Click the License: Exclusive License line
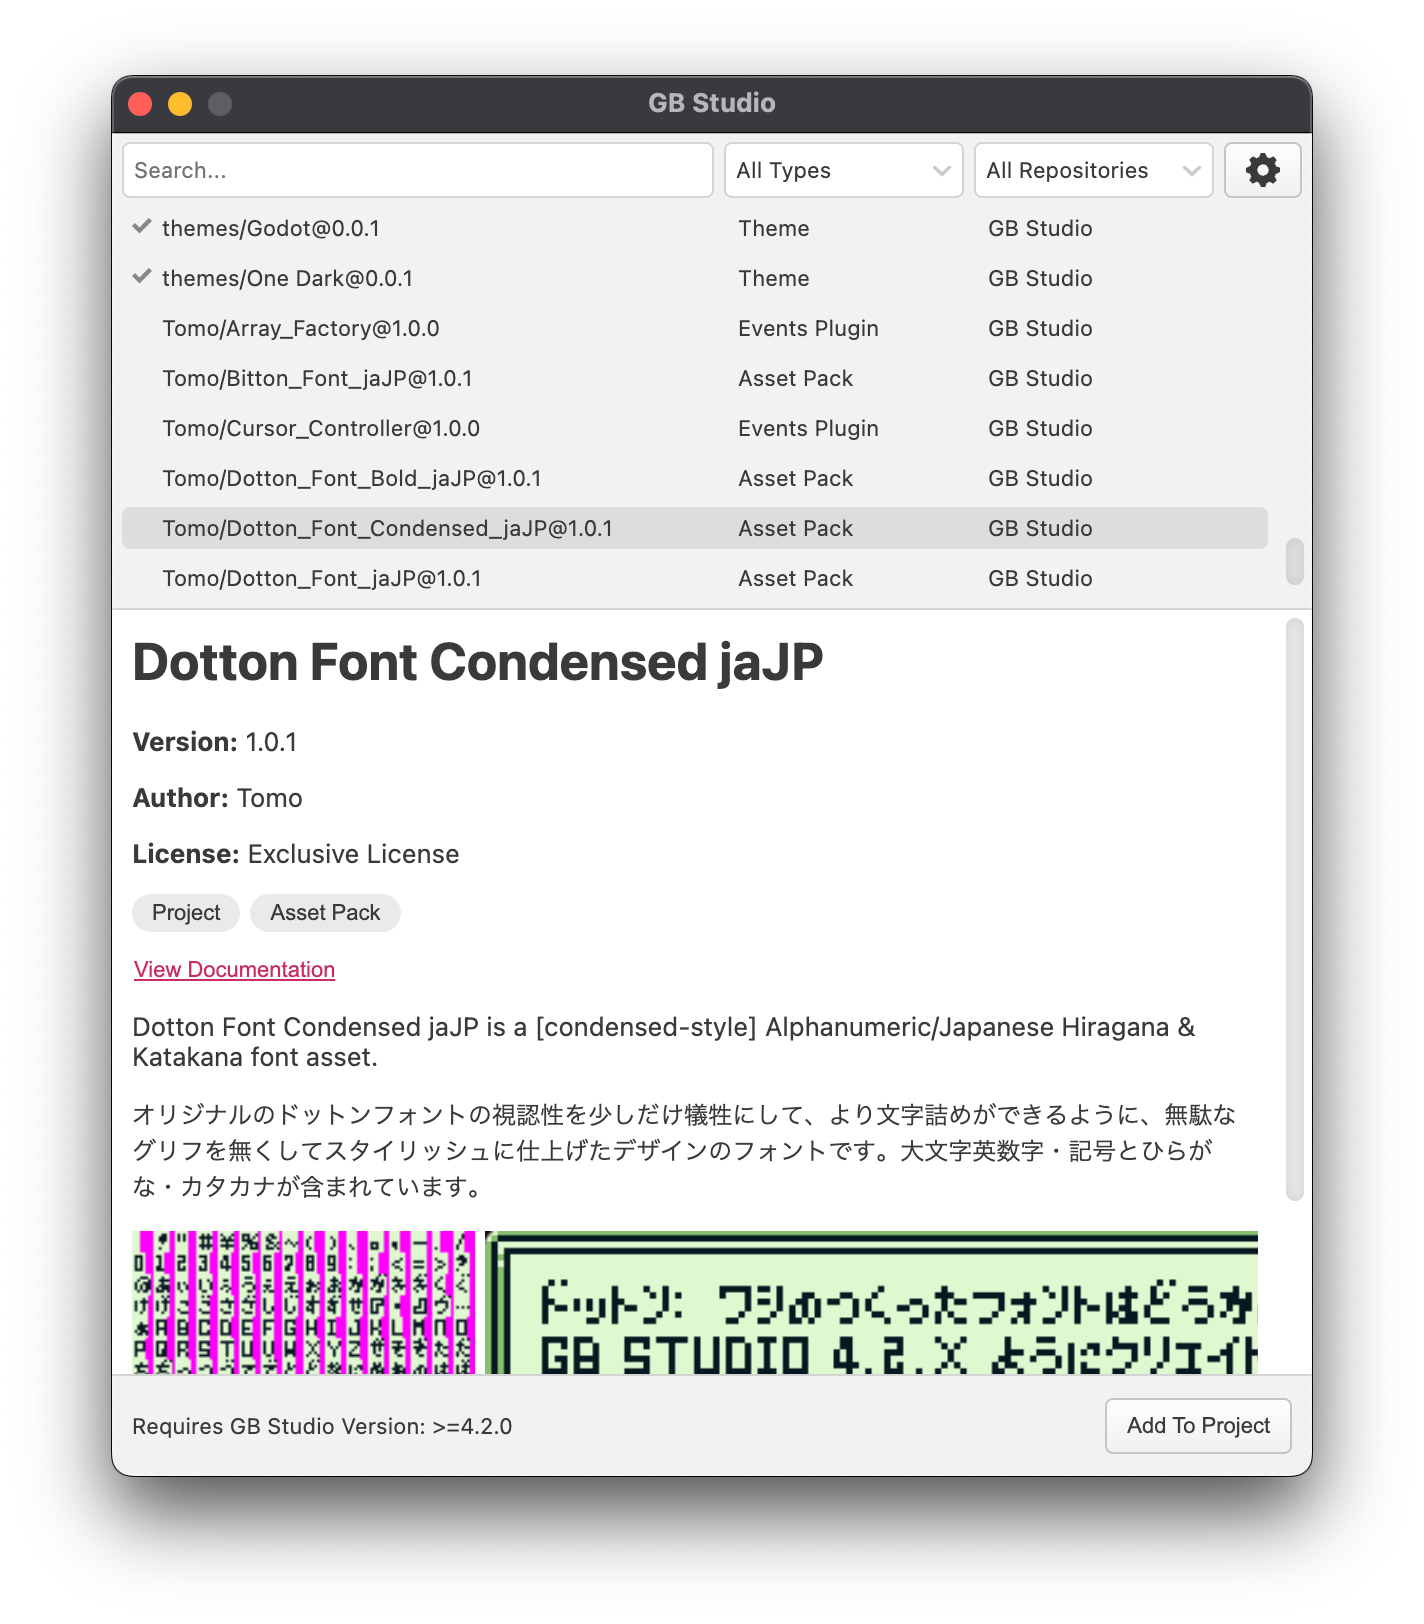Screen dimensions: 1424x1624 coord(296,854)
